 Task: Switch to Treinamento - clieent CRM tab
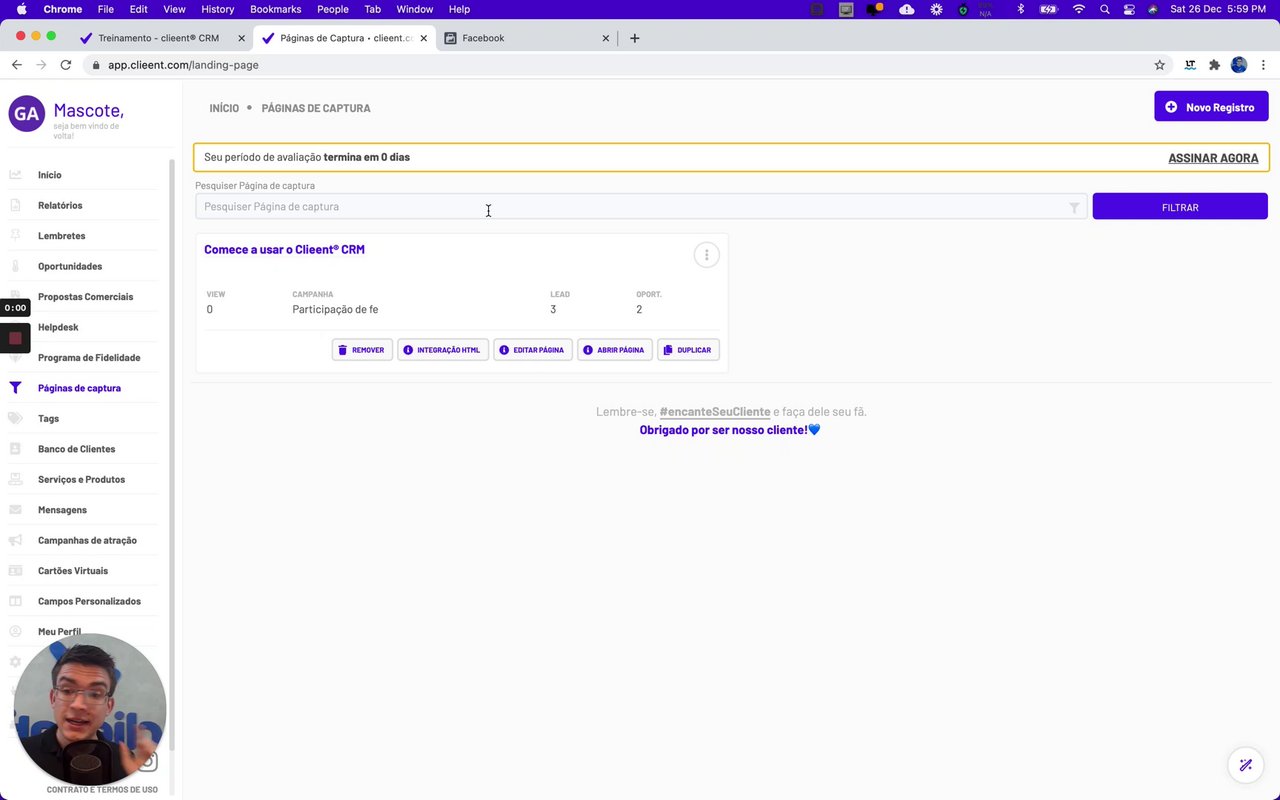160,38
